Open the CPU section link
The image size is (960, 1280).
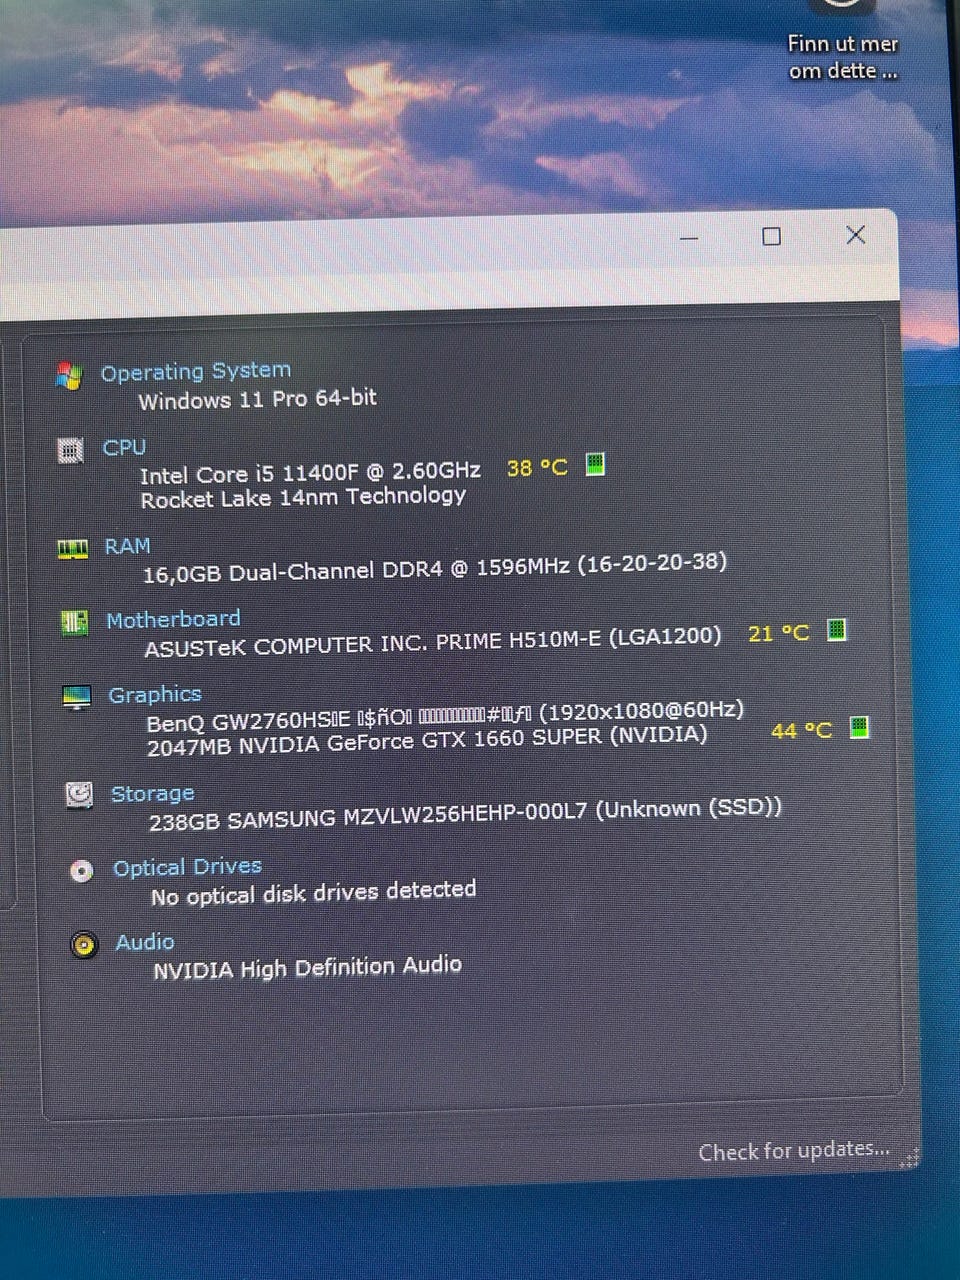124,447
